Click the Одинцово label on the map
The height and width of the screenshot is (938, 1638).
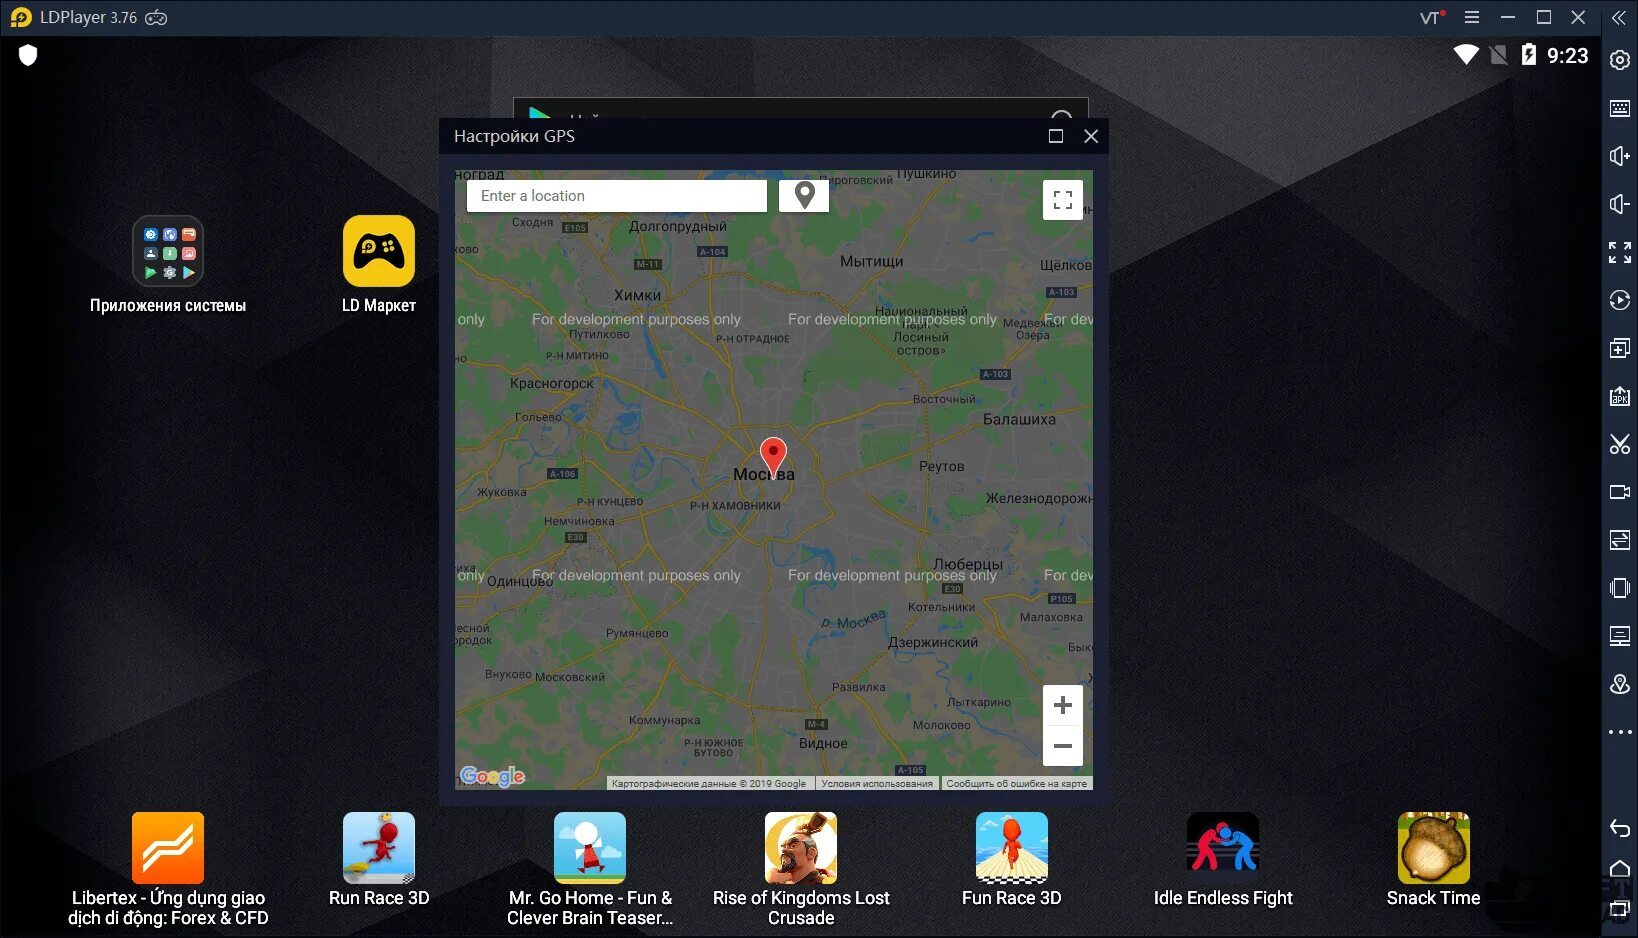coord(520,582)
